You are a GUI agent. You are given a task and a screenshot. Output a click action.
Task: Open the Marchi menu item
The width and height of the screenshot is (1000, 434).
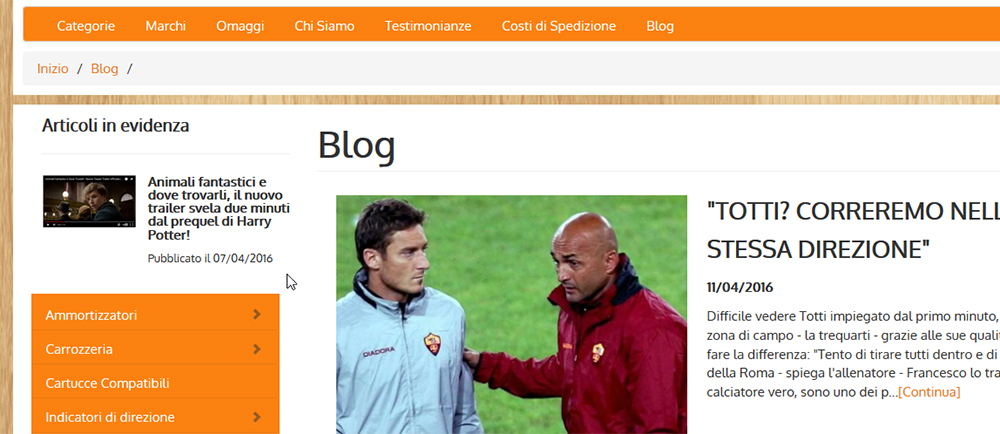coord(166,26)
